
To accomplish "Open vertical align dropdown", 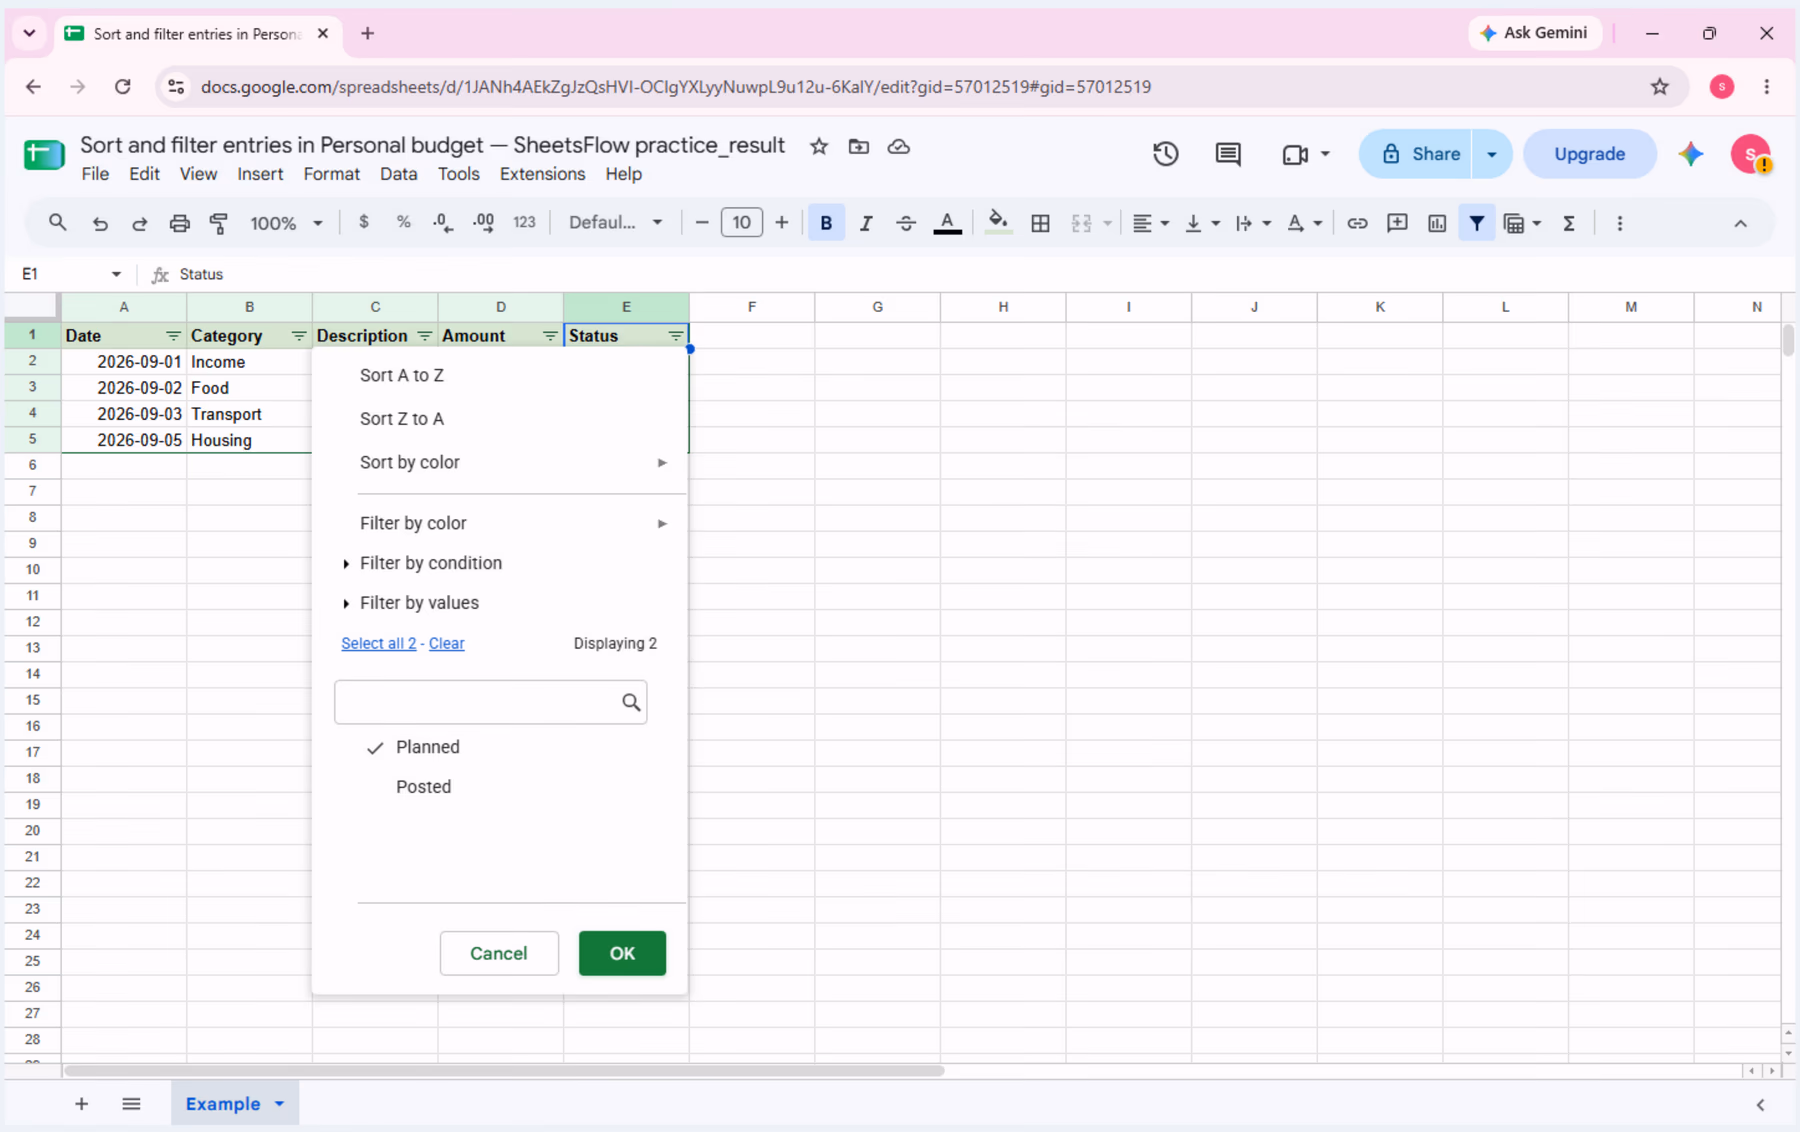I will [x=1202, y=223].
